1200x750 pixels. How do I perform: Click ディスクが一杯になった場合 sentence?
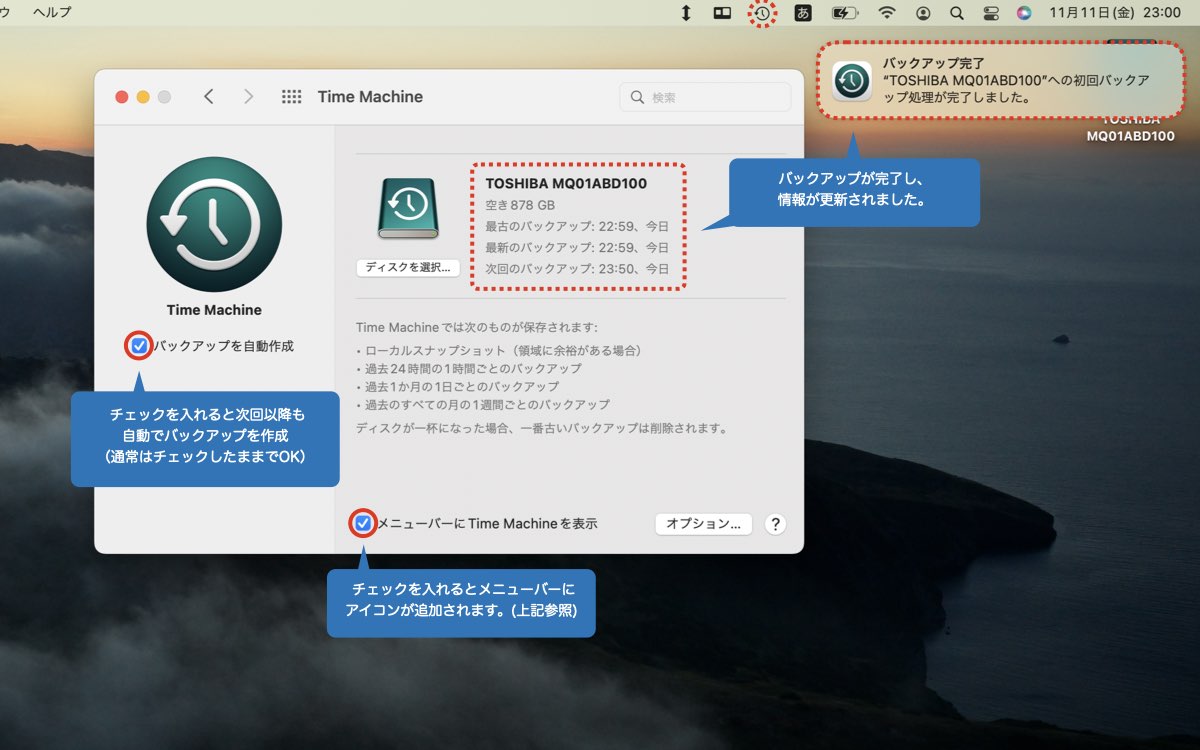click(x=542, y=428)
